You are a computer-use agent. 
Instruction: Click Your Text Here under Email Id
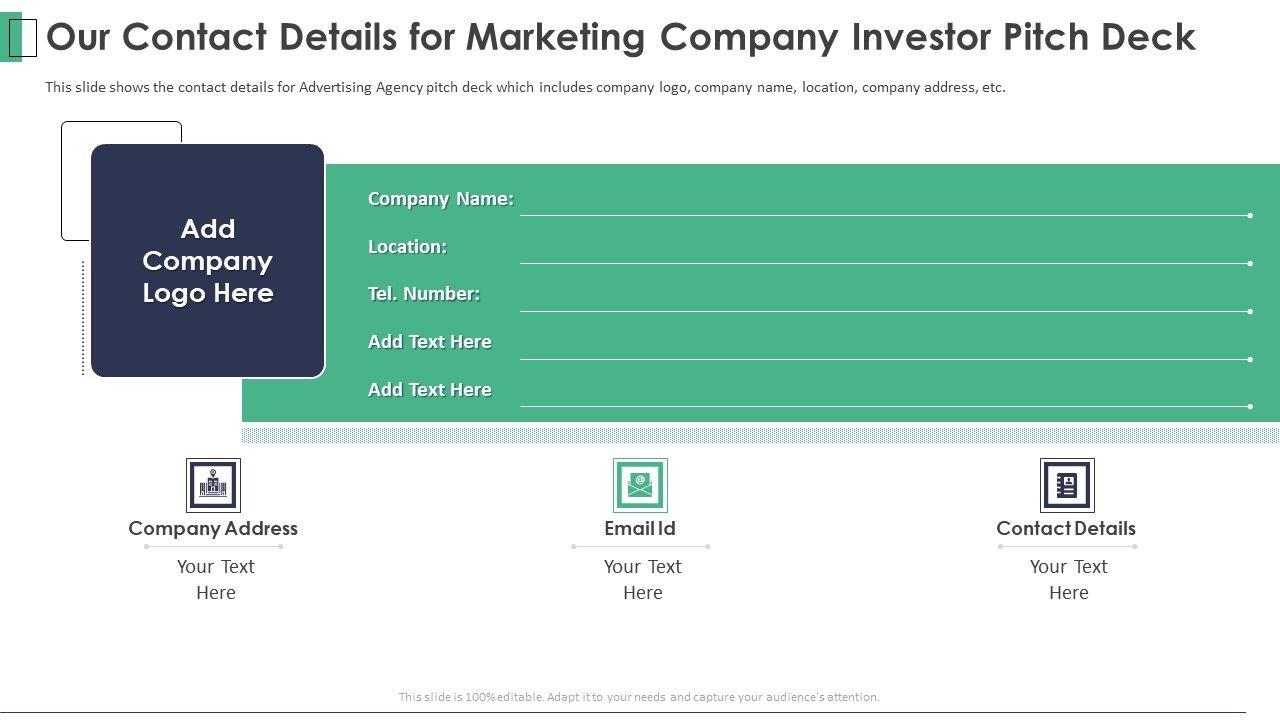(x=642, y=579)
